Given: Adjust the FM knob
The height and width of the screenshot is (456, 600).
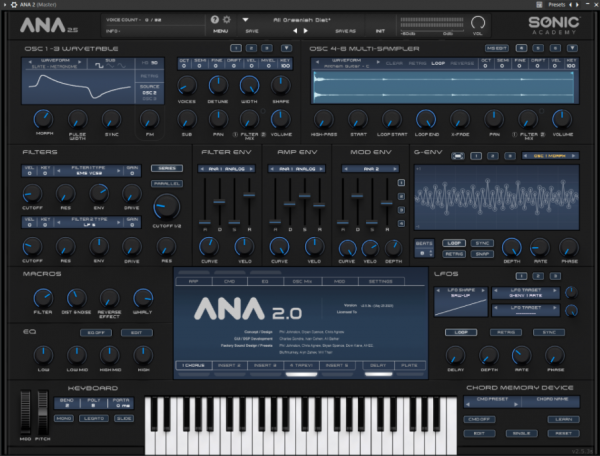Looking at the screenshot, I should (x=149, y=119).
